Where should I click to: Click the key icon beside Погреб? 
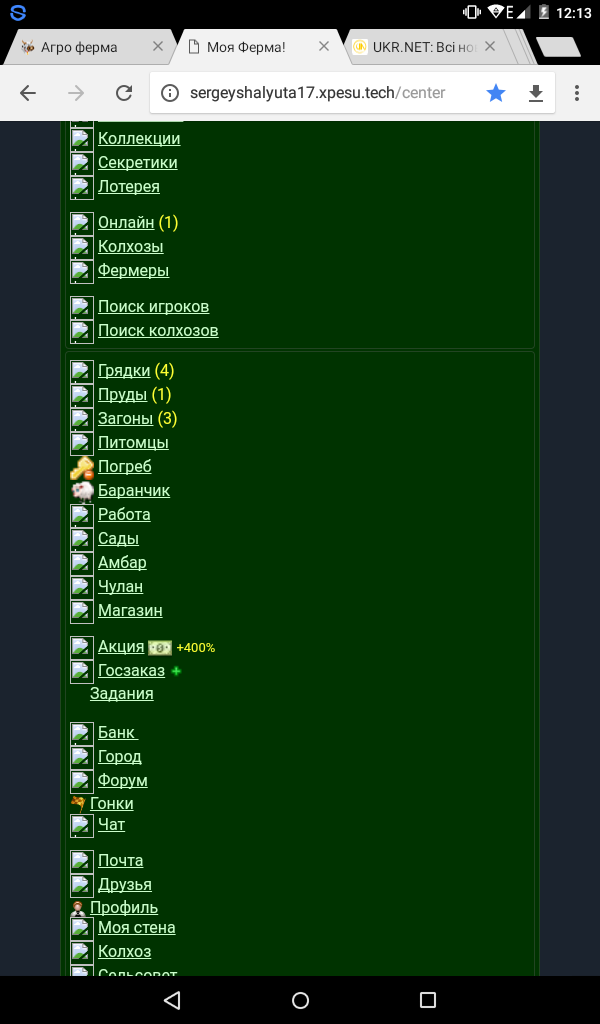82,467
